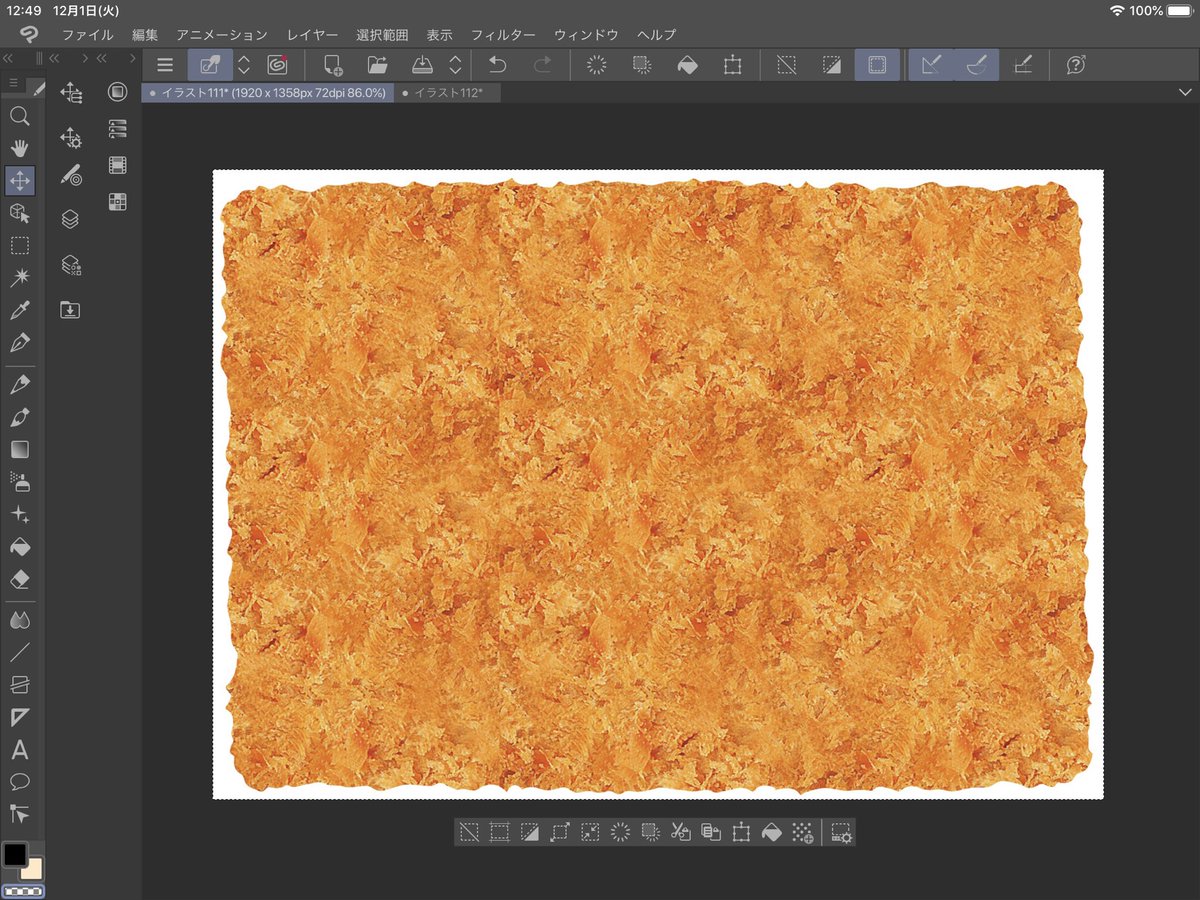
Task: Open the hamburger menu in command bar
Action: tap(165, 66)
